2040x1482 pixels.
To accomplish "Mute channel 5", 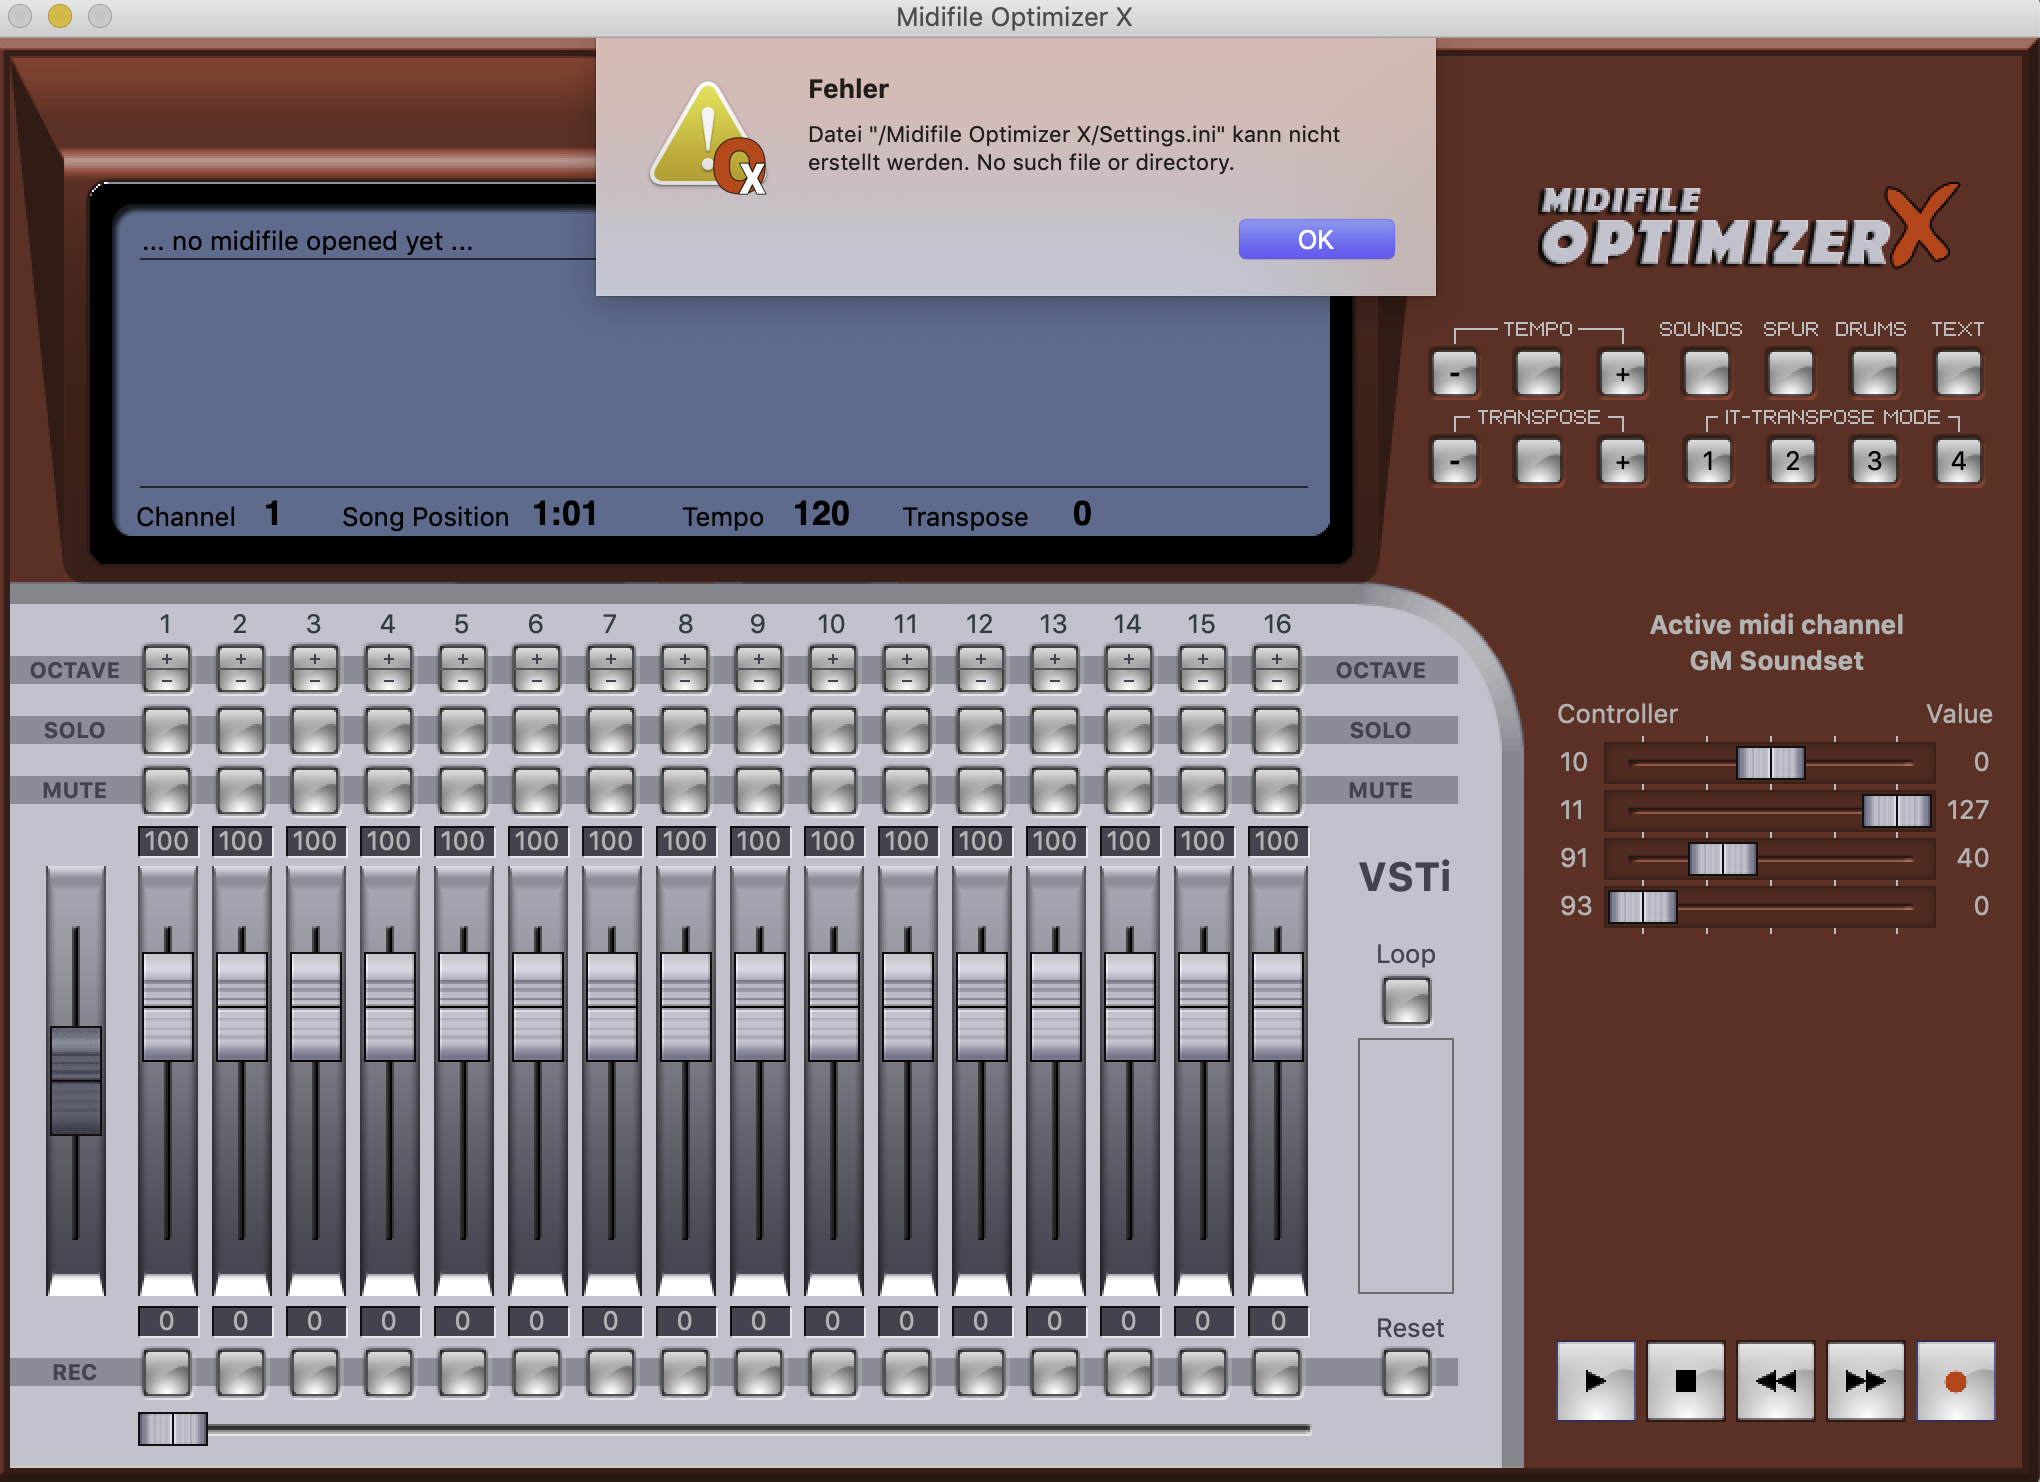I will click(462, 791).
